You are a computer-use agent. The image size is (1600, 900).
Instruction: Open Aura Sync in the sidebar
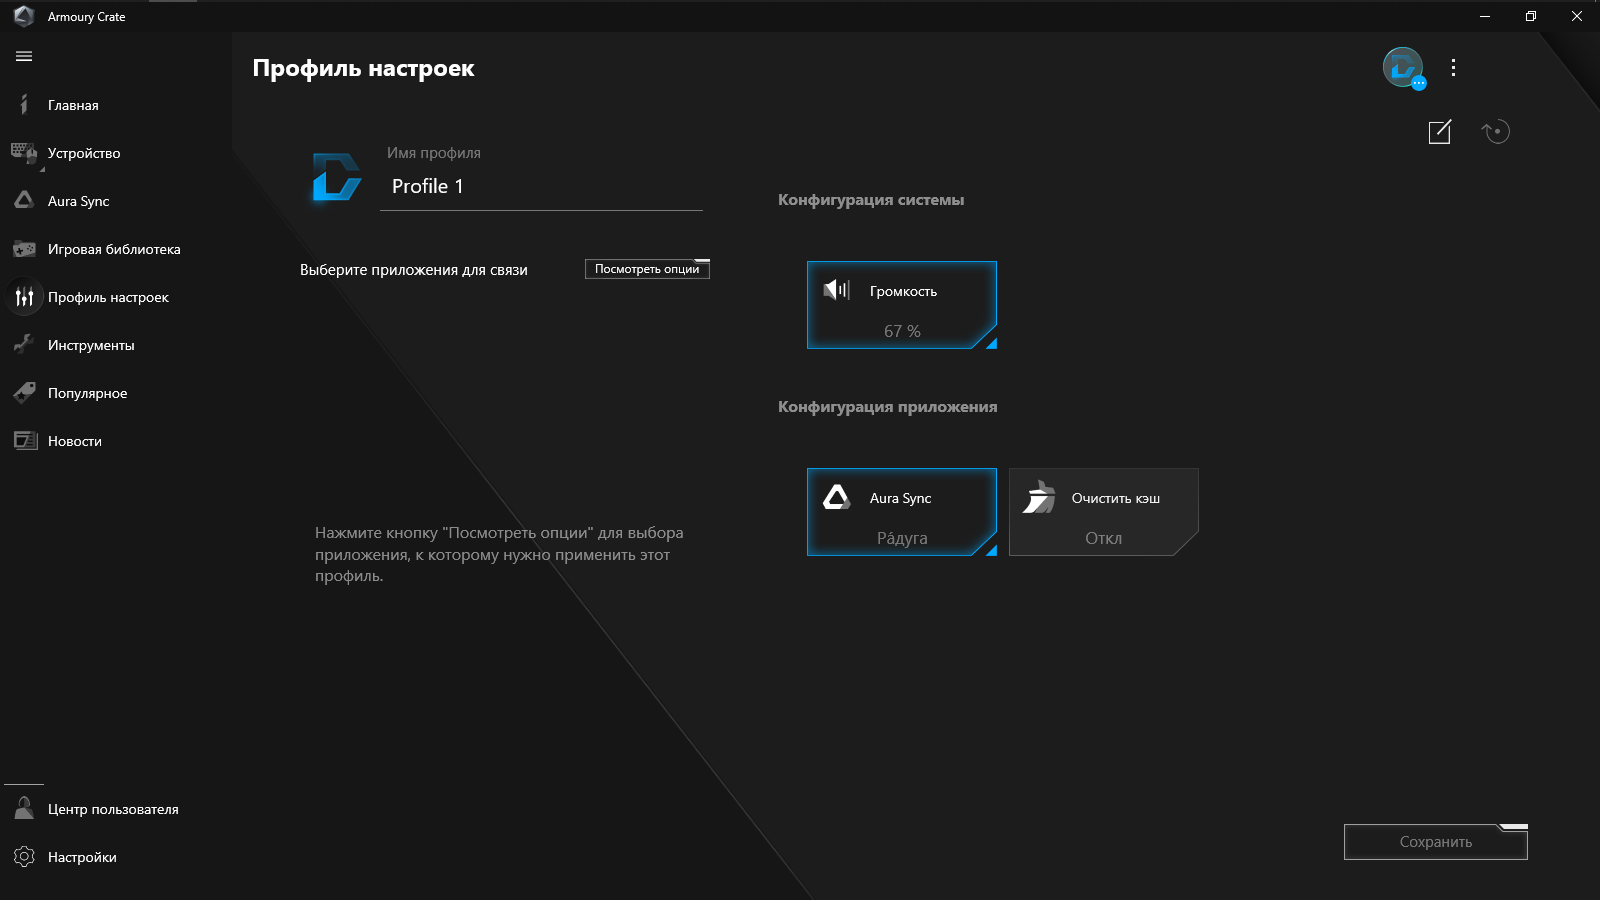point(79,201)
